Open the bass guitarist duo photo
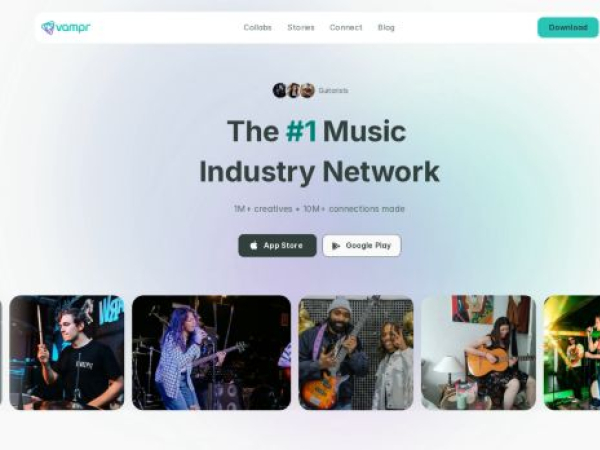The image size is (600, 450). coord(356,352)
